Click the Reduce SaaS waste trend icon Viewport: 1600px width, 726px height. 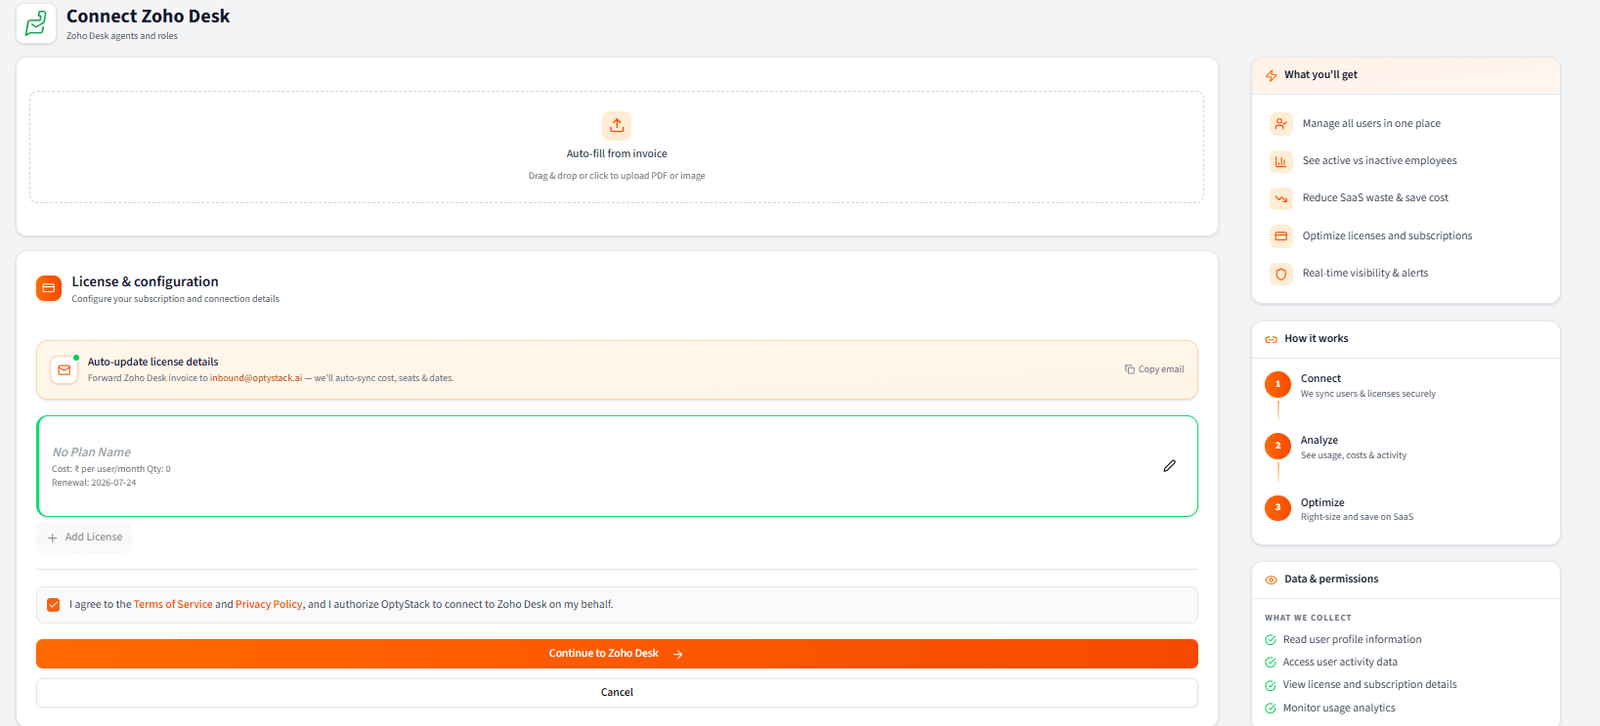click(x=1281, y=198)
